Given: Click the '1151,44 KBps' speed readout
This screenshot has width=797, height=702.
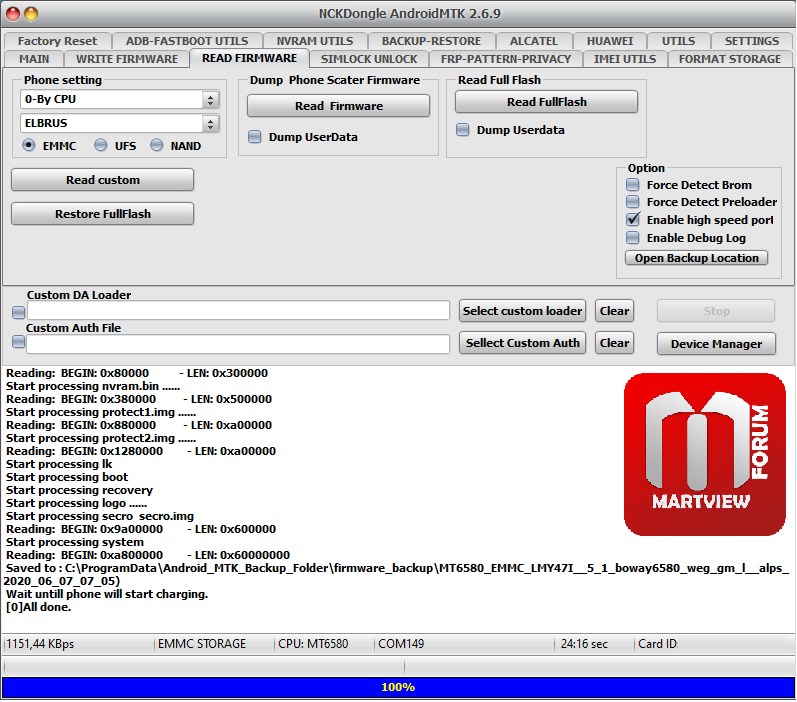Looking at the screenshot, I should coord(40,644).
